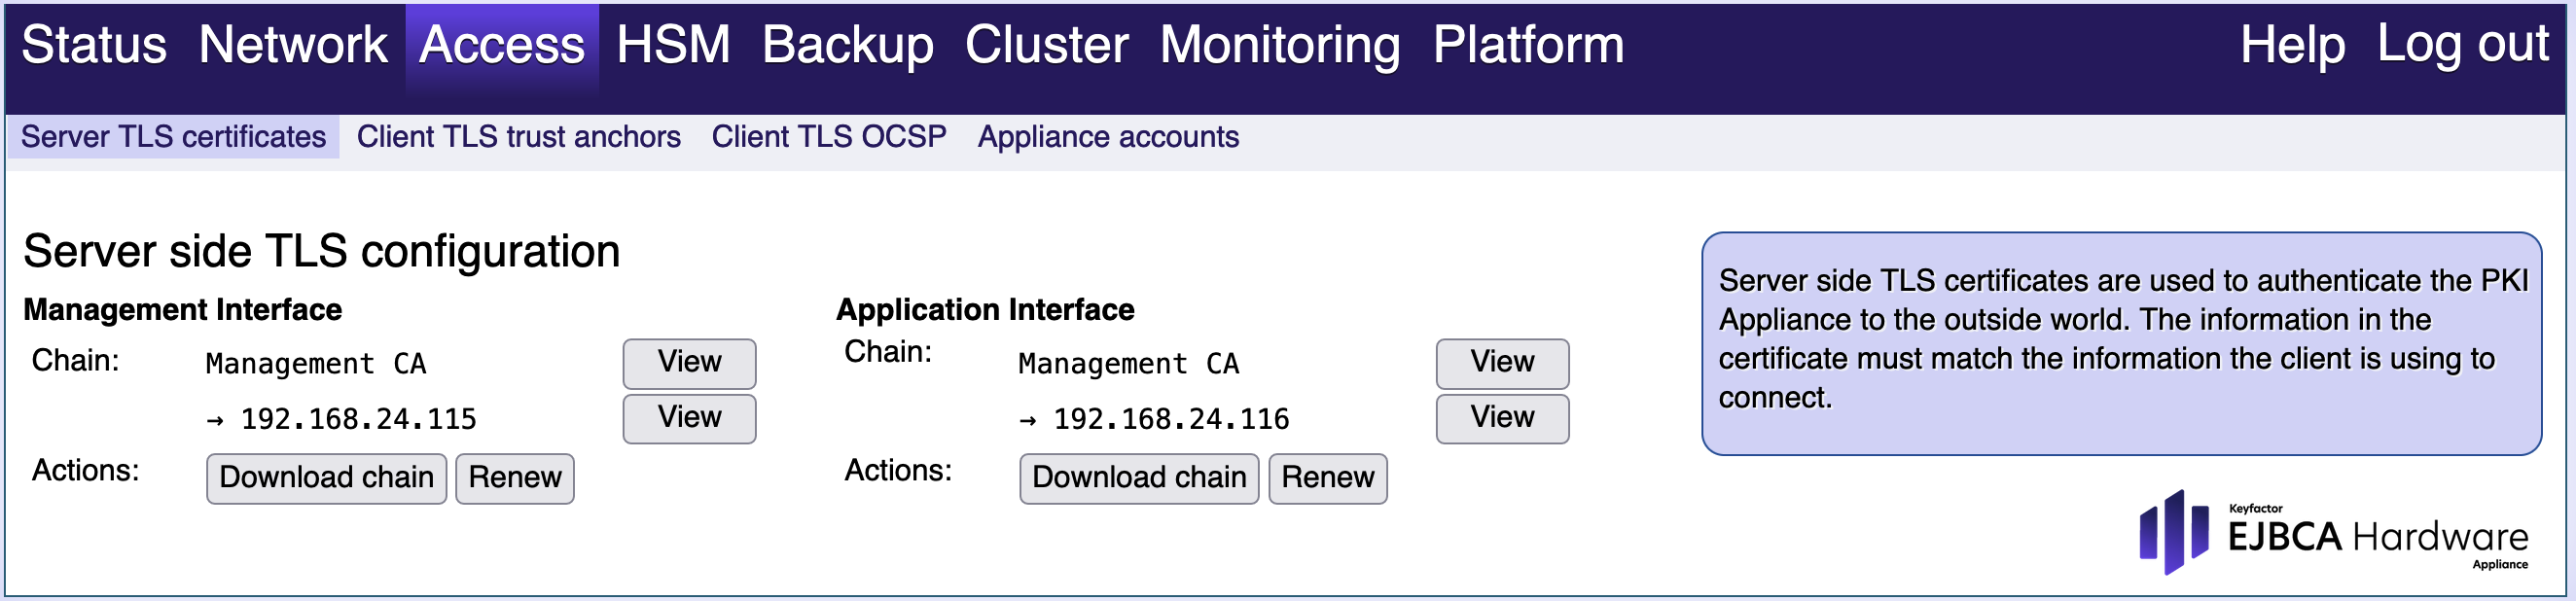Renew the Application Interface certificate
This screenshot has height=601, width=2576.
[x=1327, y=478]
